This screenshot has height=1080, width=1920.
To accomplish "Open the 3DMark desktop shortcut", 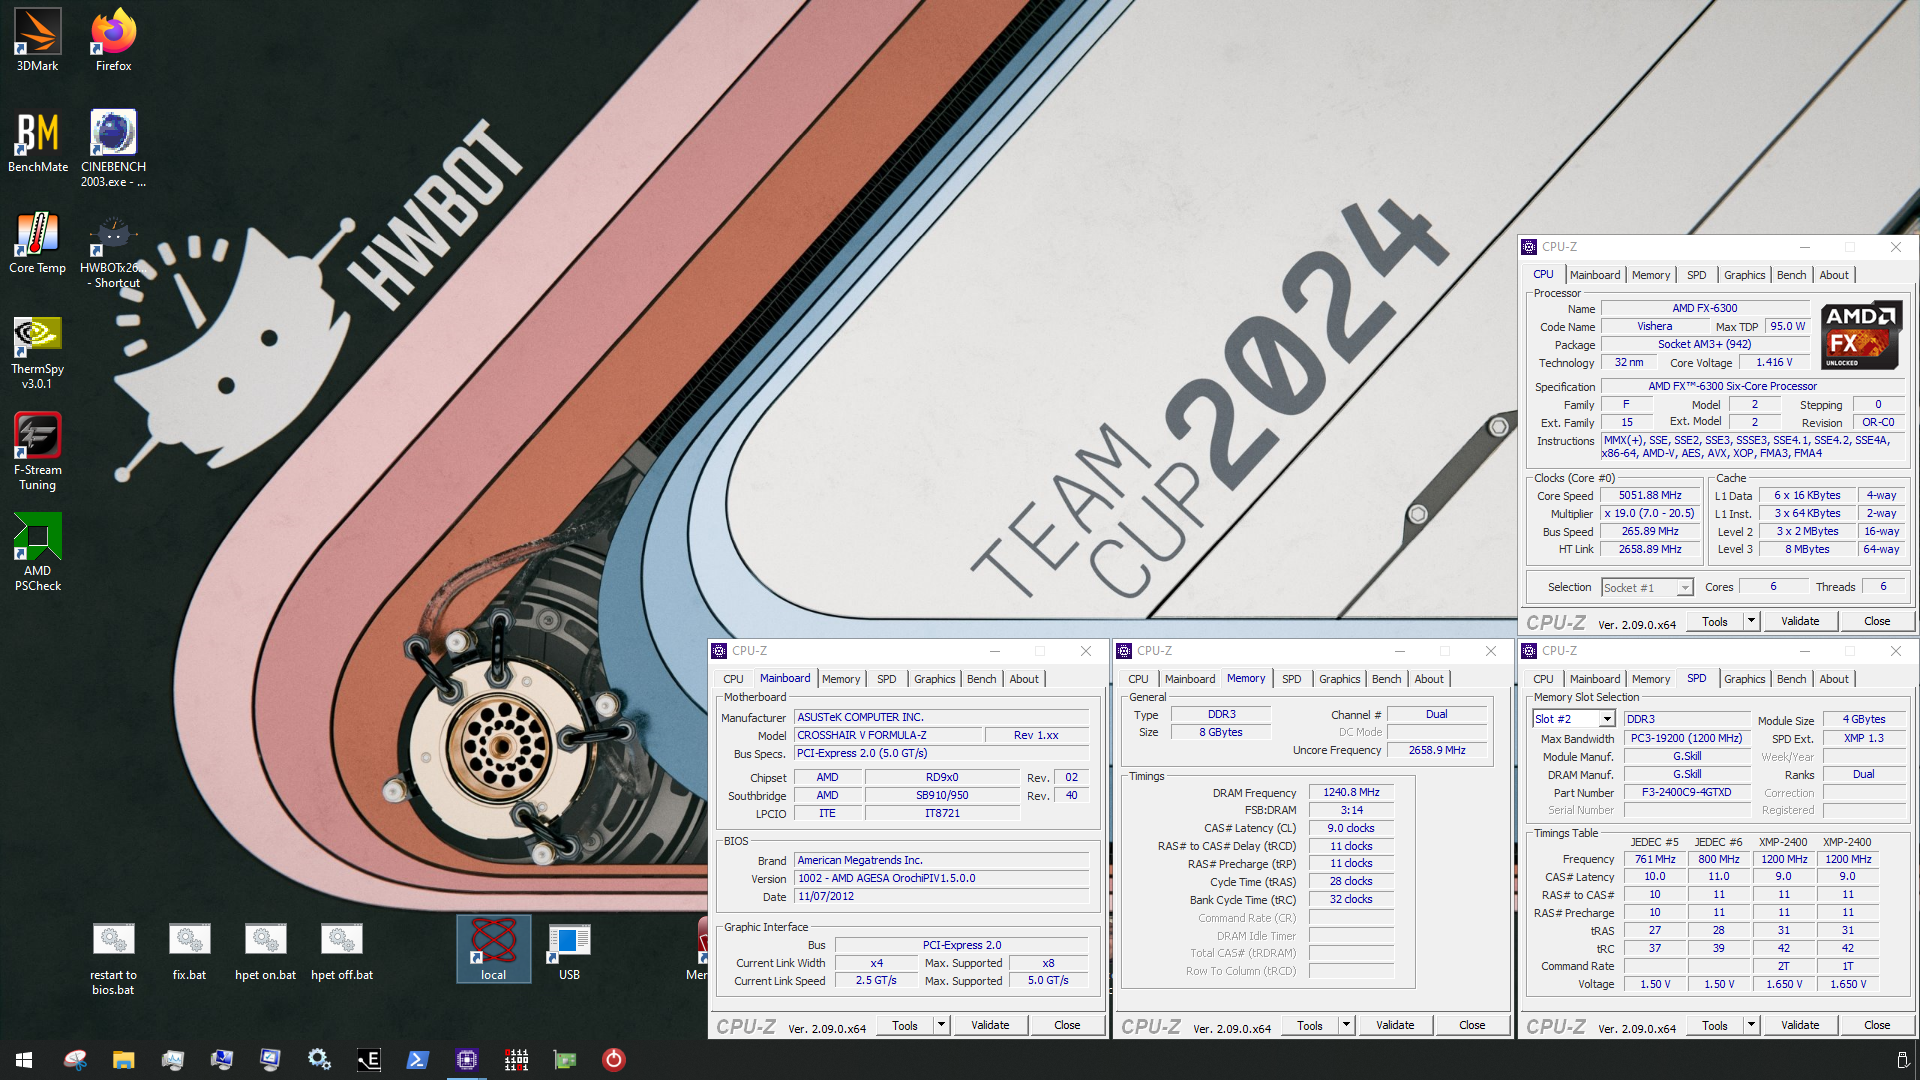I will pyautogui.click(x=37, y=40).
